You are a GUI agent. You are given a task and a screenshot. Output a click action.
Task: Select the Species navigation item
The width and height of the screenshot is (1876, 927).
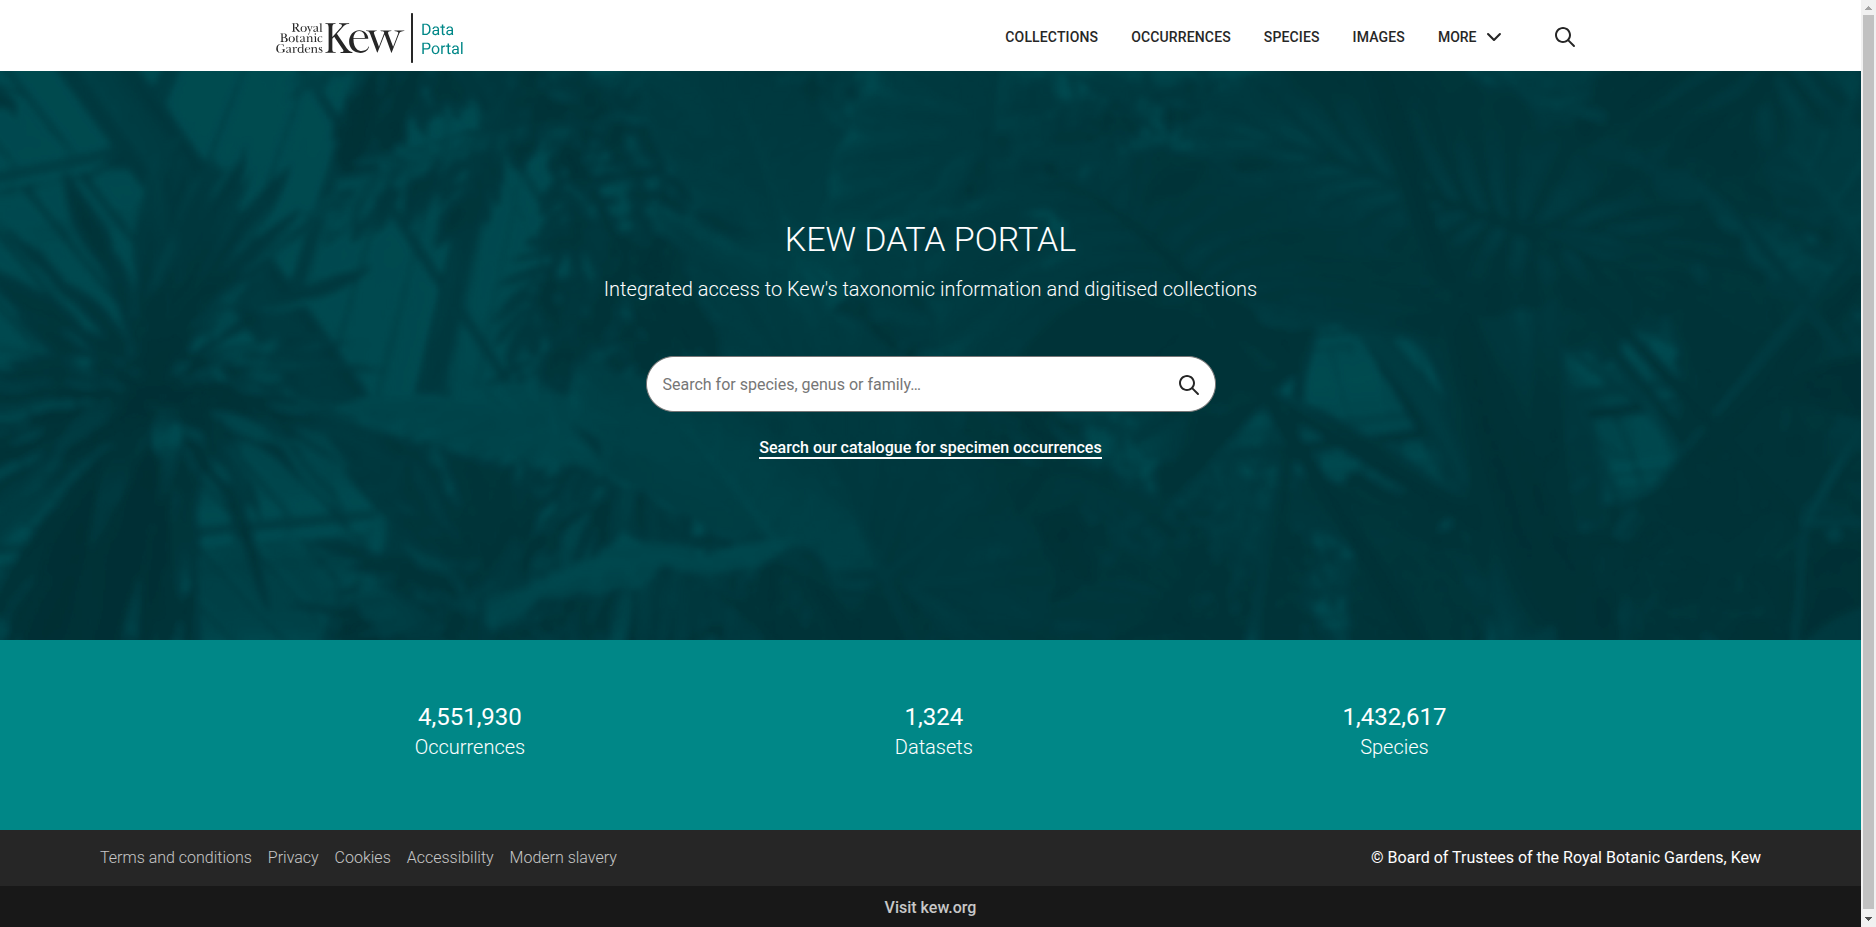[x=1291, y=37]
